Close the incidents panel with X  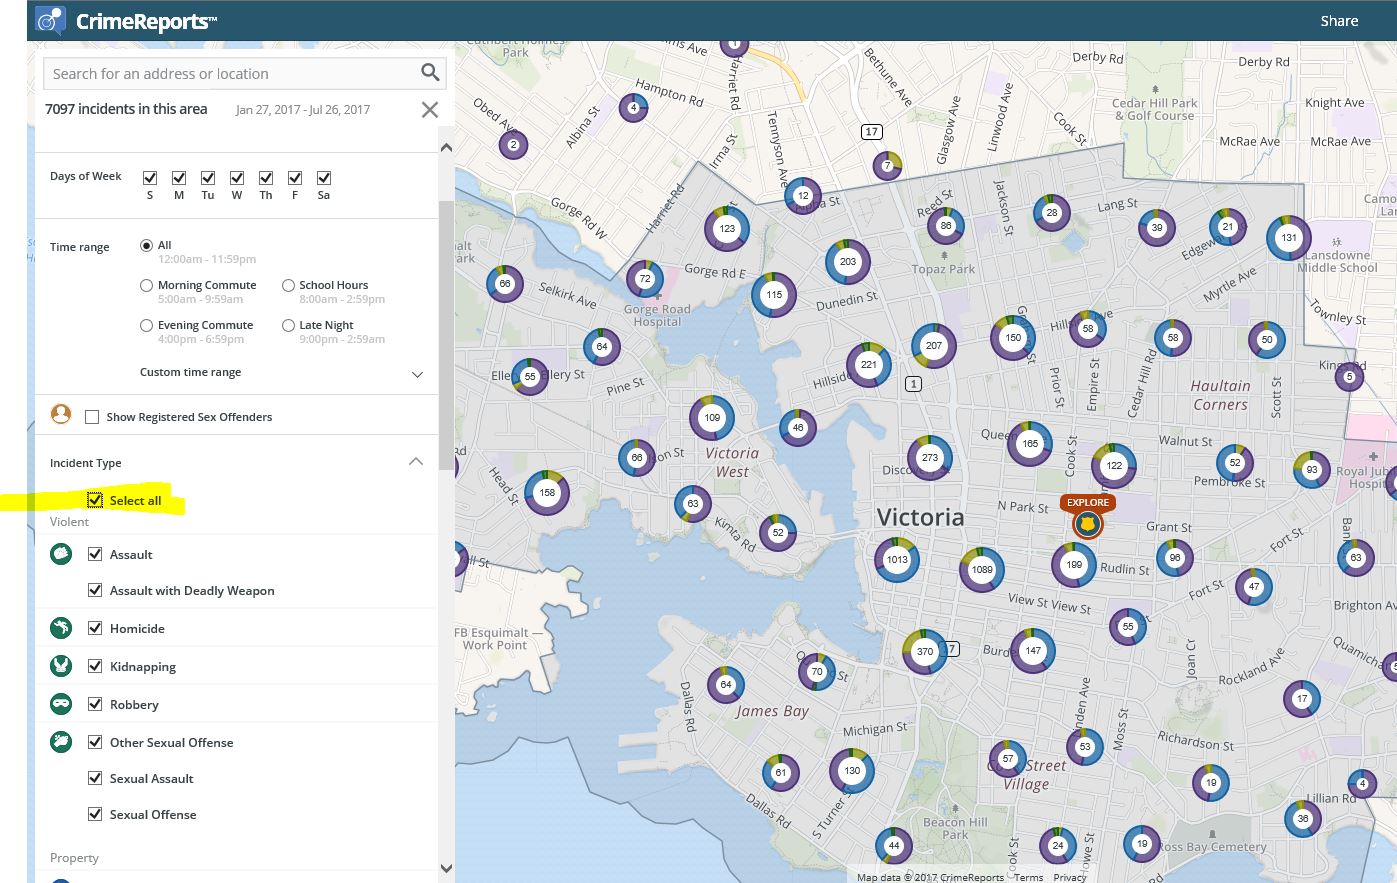(430, 110)
